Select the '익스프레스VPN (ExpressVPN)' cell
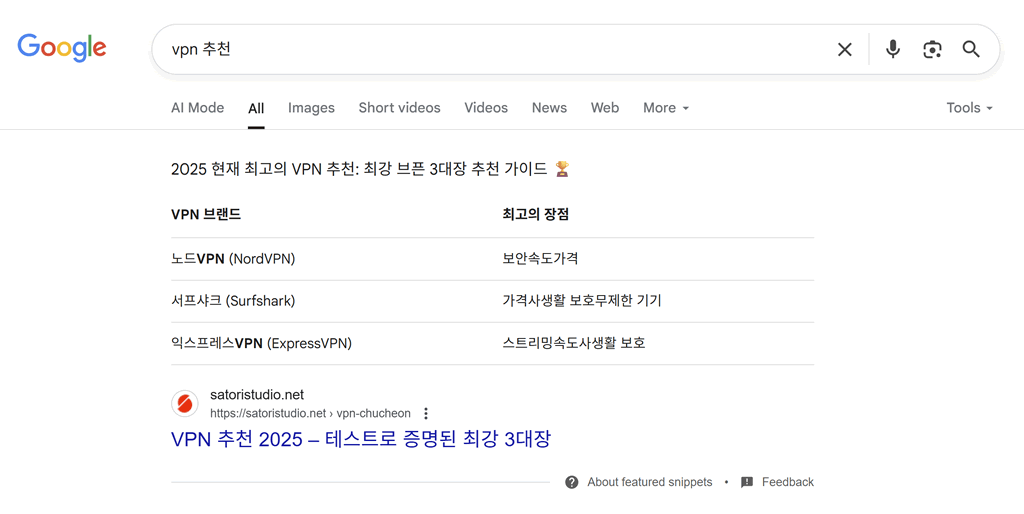Viewport: 1024px width, 514px height. pos(261,344)
